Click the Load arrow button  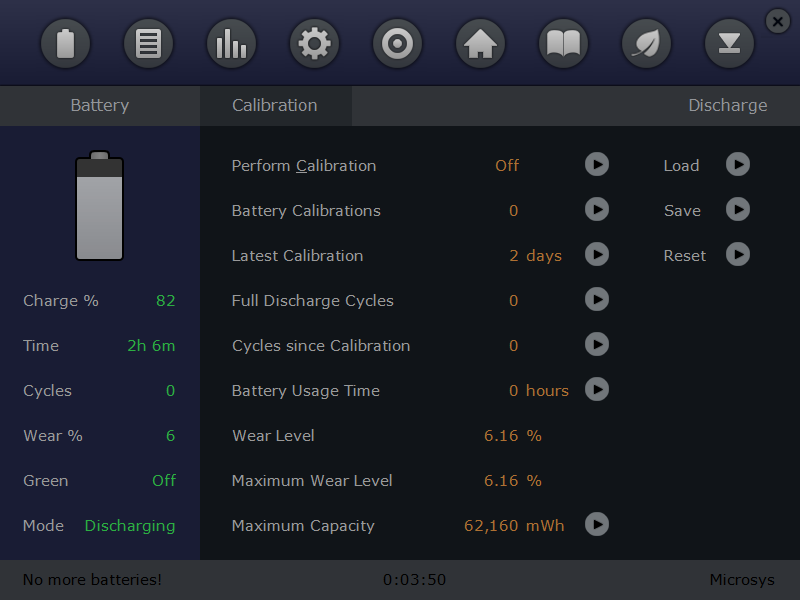(738, 164)
